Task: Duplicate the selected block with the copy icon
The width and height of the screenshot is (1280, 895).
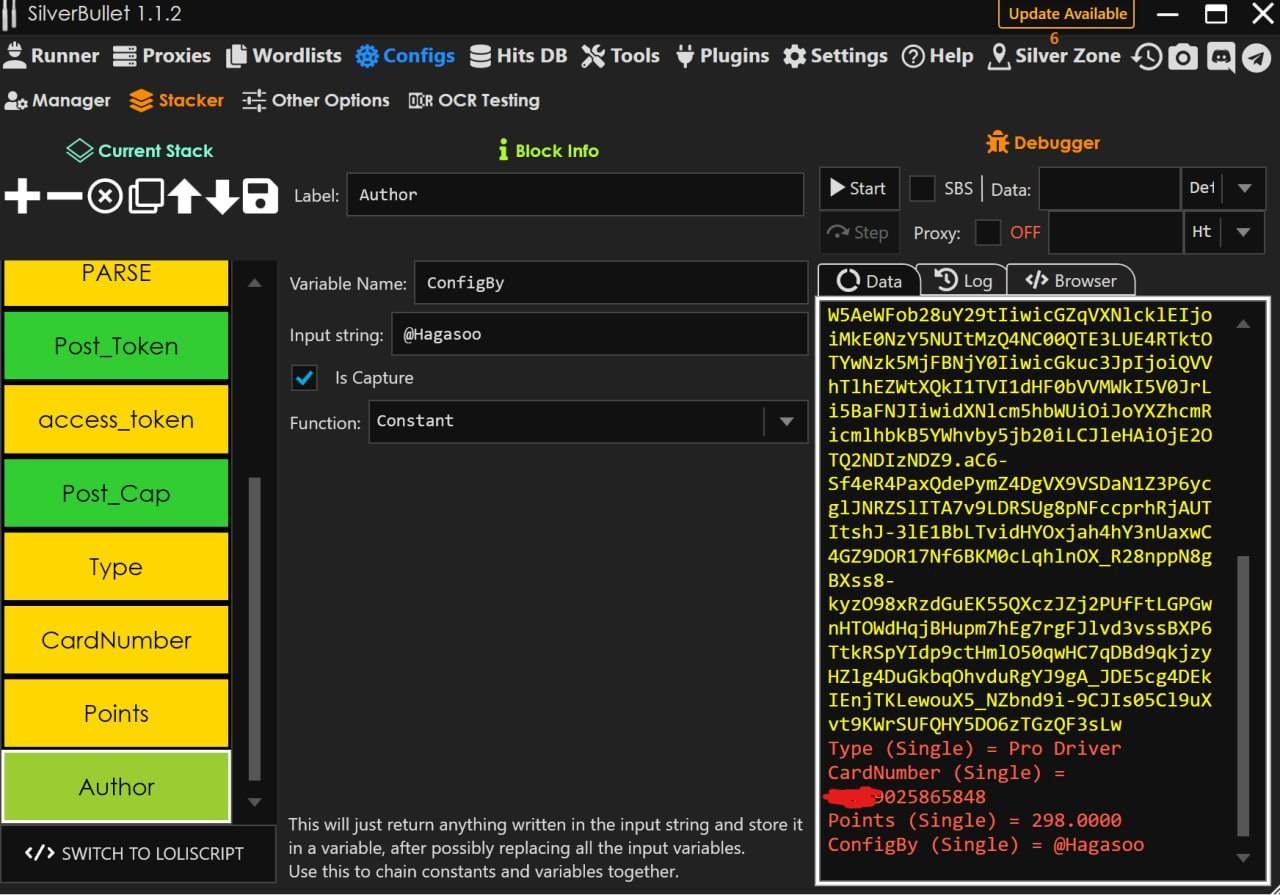Action: coord(145,197)
